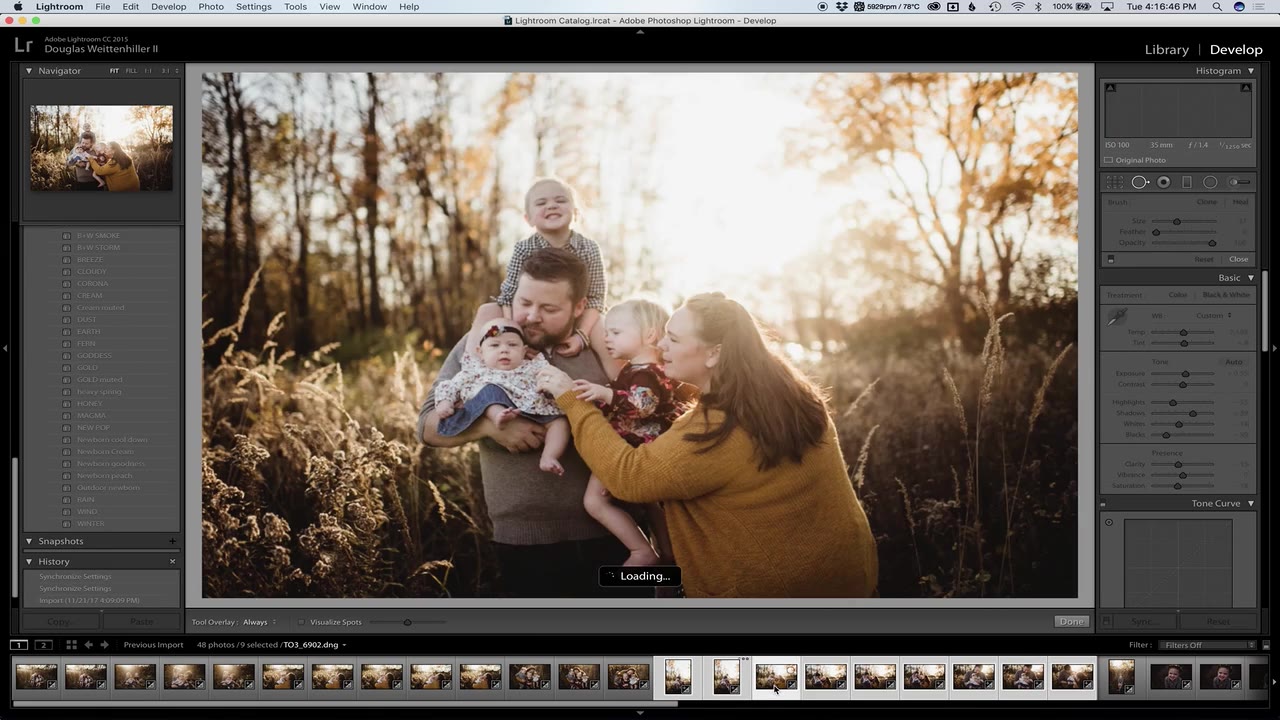This screenshot has height=720, width=1280.
Task: Go back to previous photo arrow
Action: click(x=88, y=645)
